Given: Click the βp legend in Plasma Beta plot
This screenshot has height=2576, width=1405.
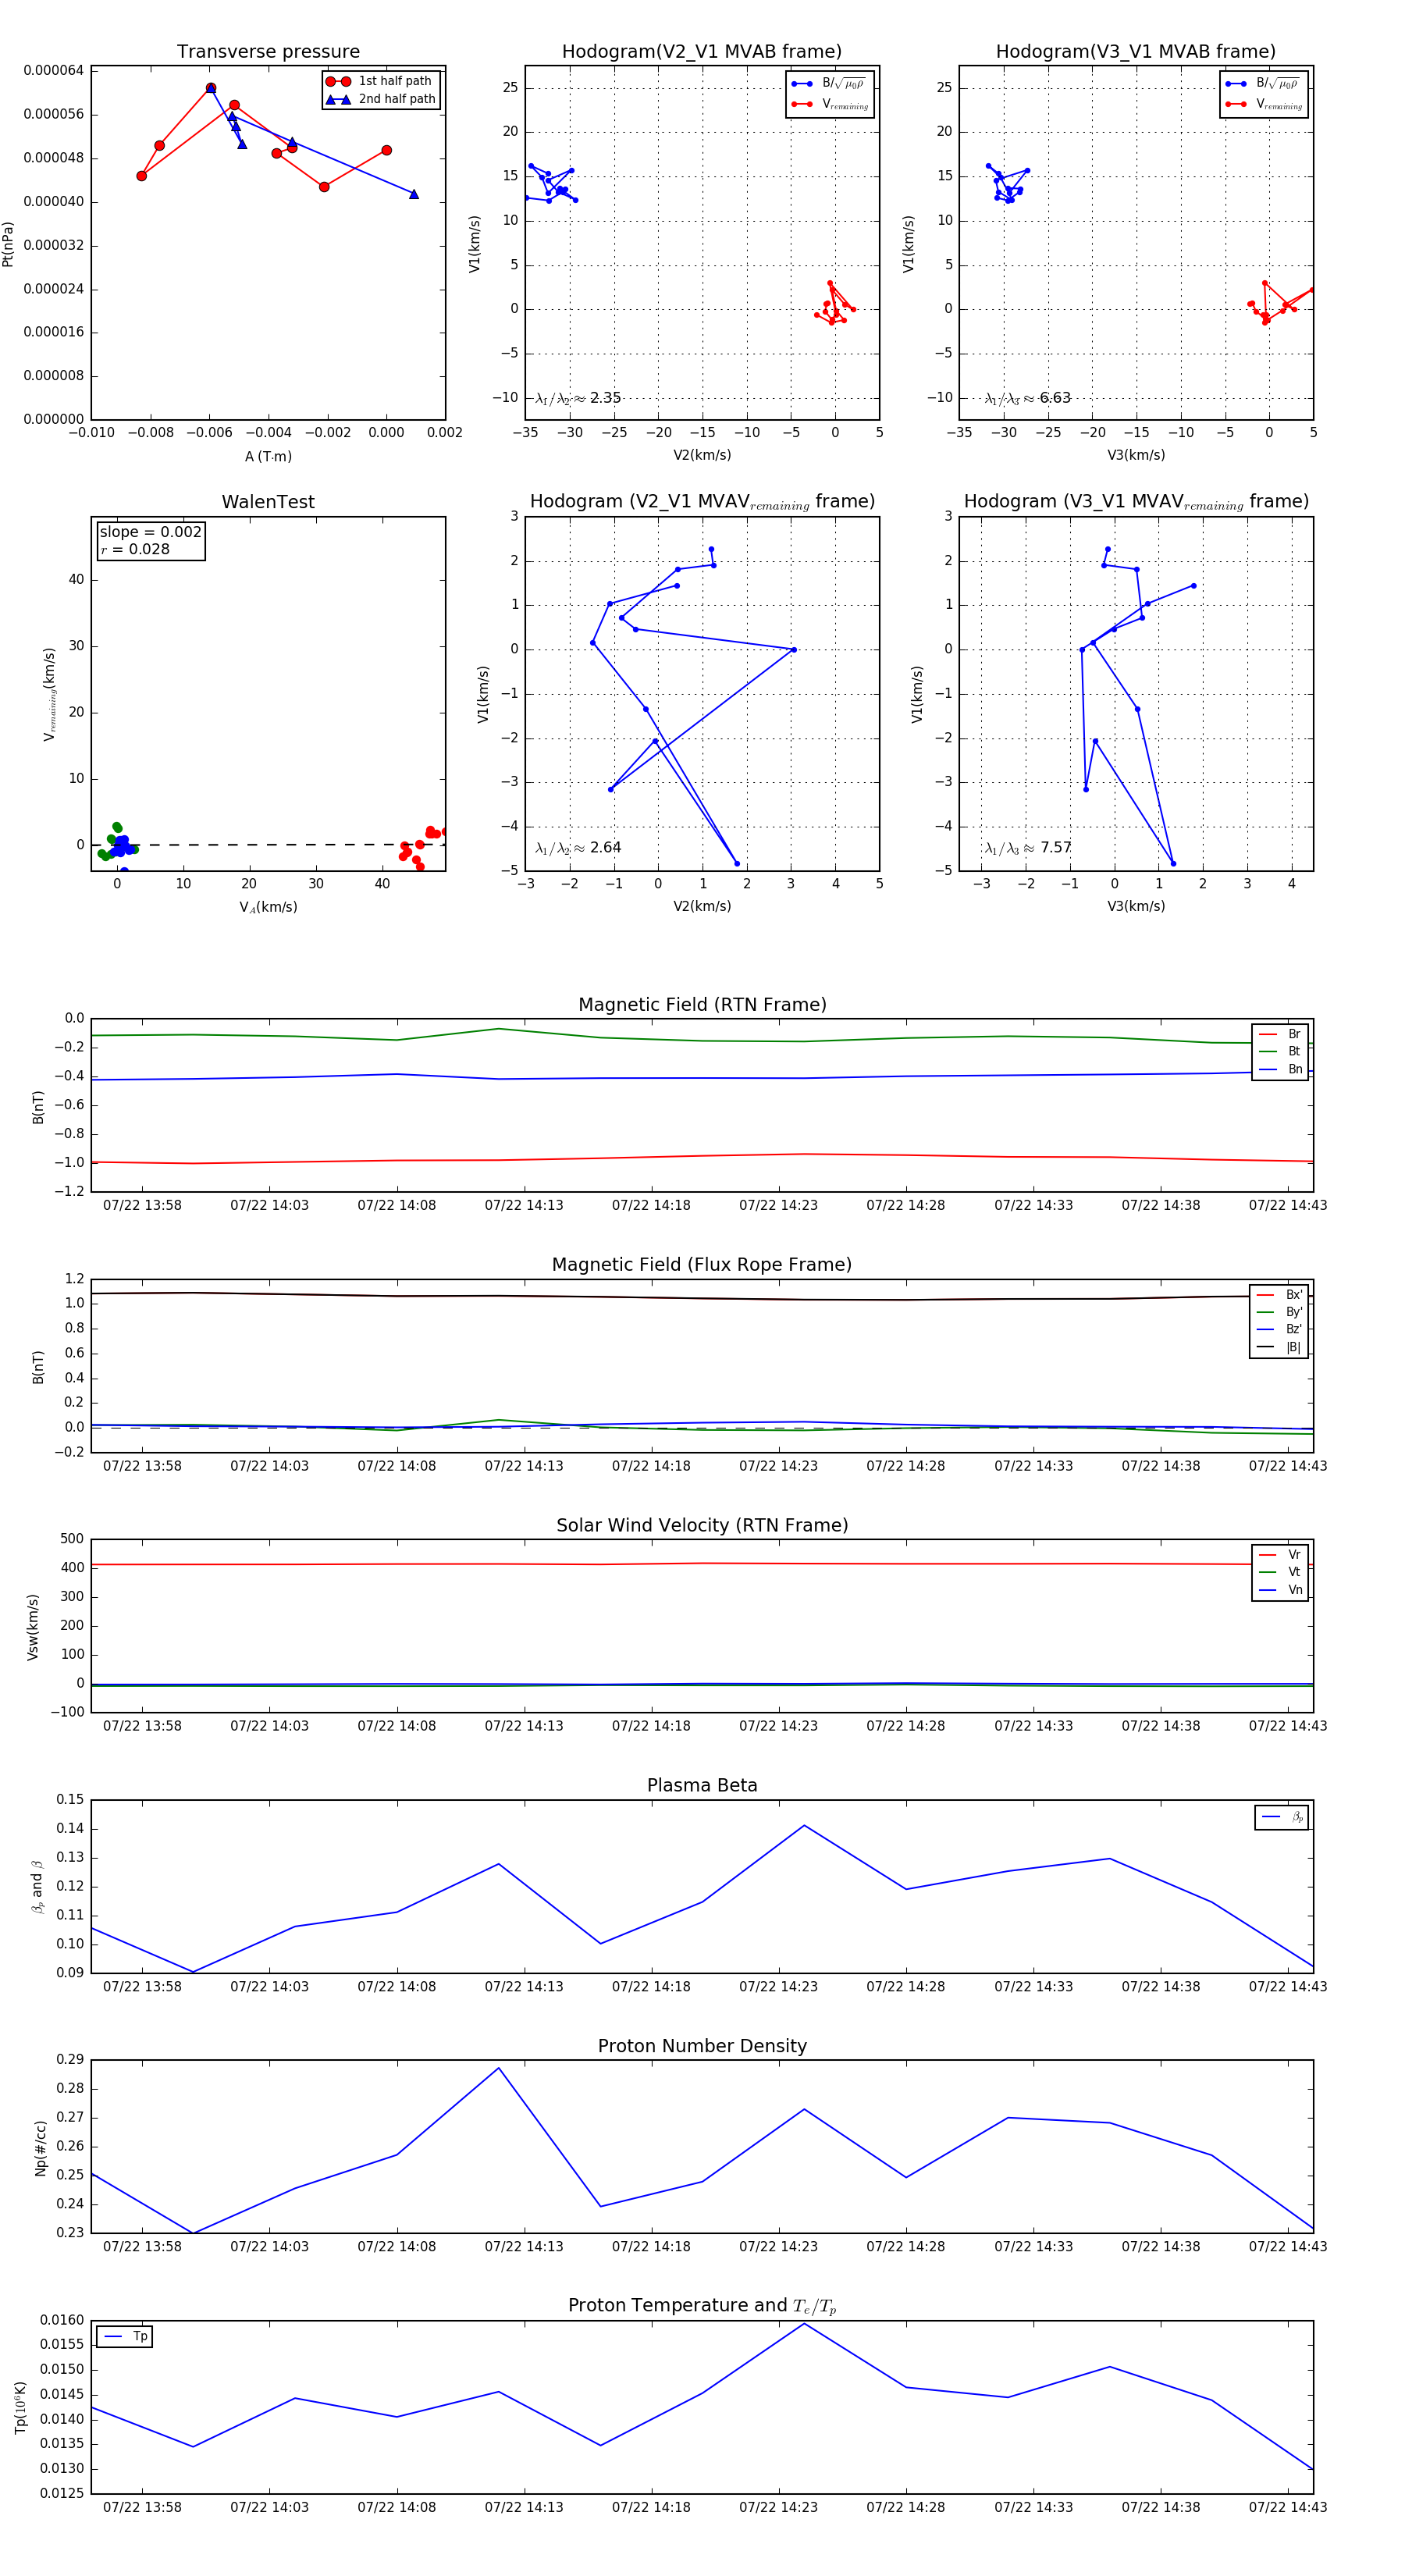Looking at the screenshot, I should pyautogui.click(x=1282, y=1817).
